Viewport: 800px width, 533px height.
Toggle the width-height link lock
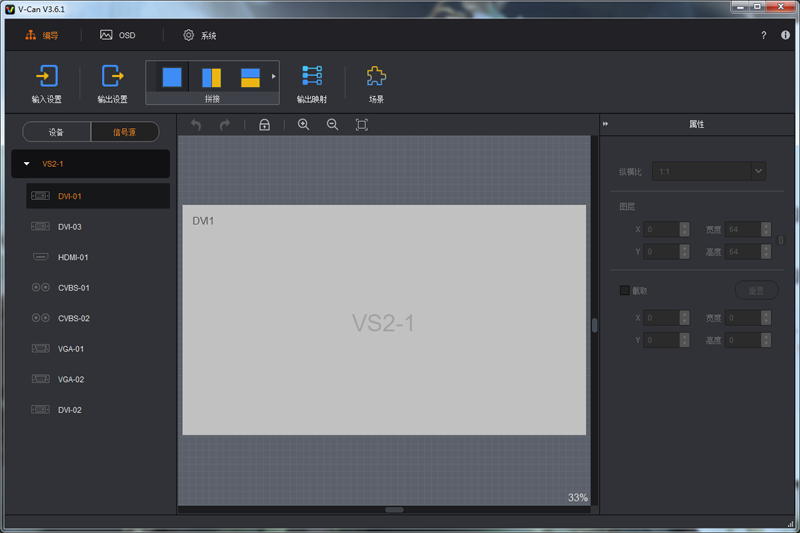click(781, 240)
